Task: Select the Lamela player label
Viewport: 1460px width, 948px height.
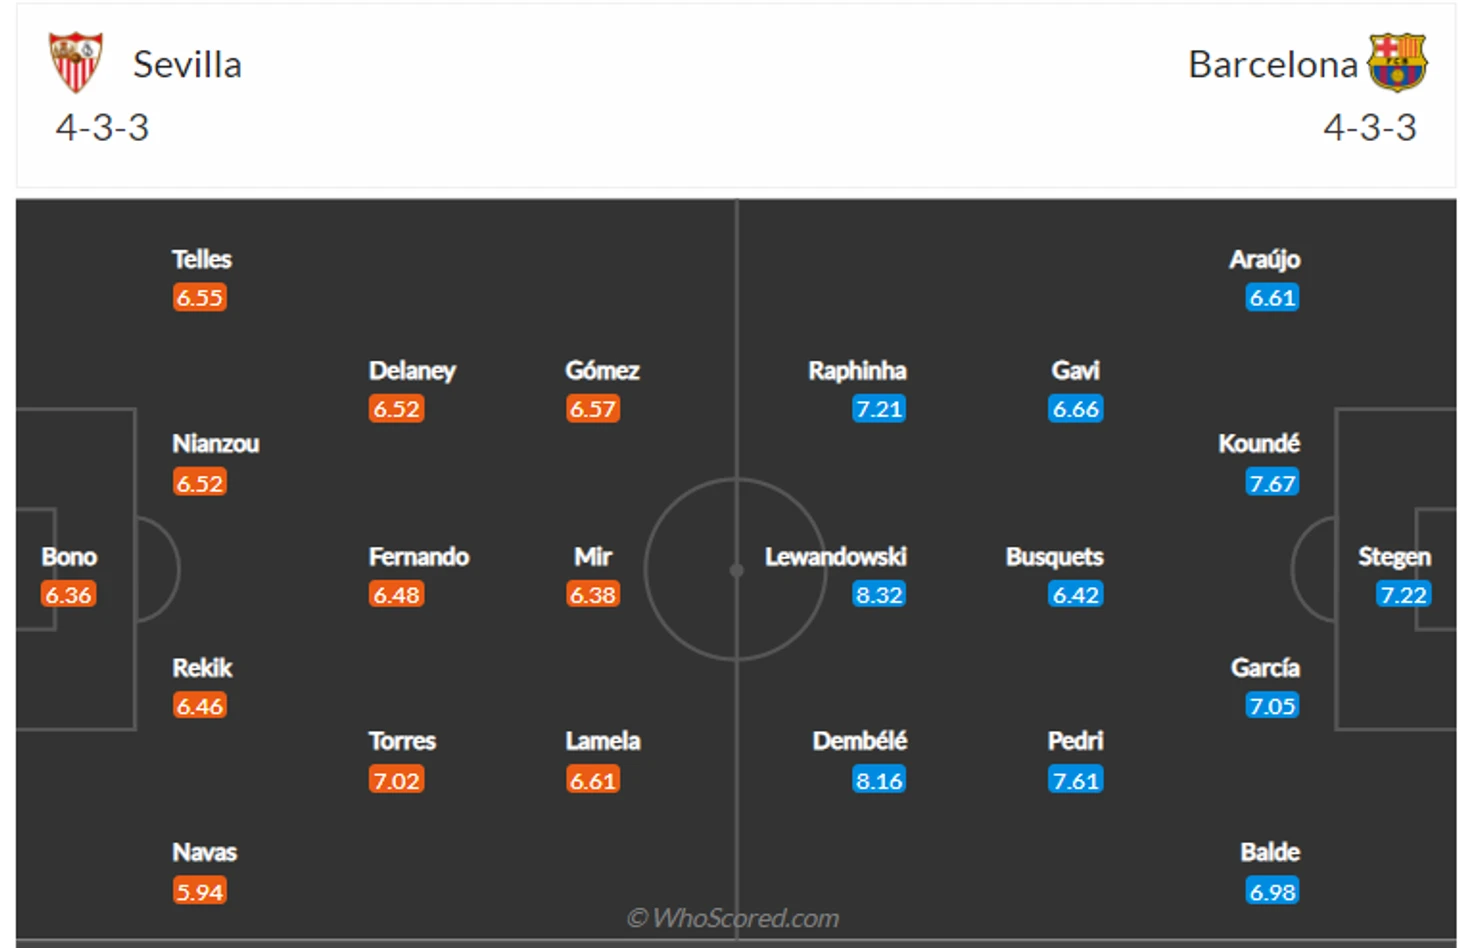Action: 603,741
